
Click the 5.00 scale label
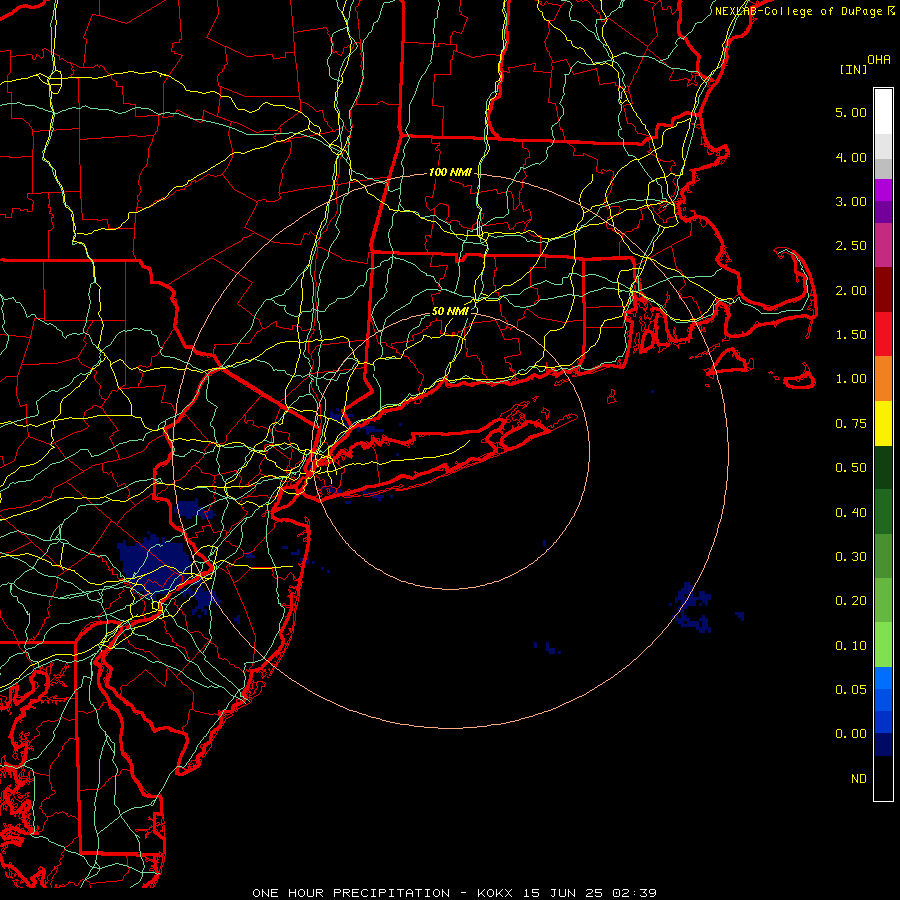point(851,112)
